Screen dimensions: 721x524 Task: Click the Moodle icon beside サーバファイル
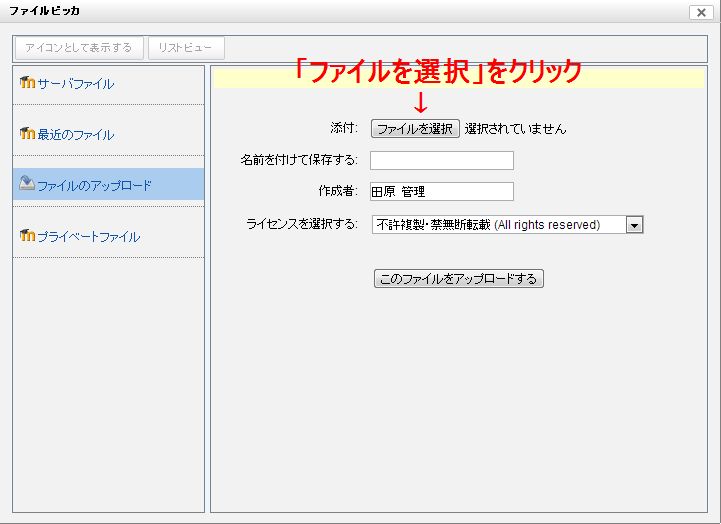27,83
